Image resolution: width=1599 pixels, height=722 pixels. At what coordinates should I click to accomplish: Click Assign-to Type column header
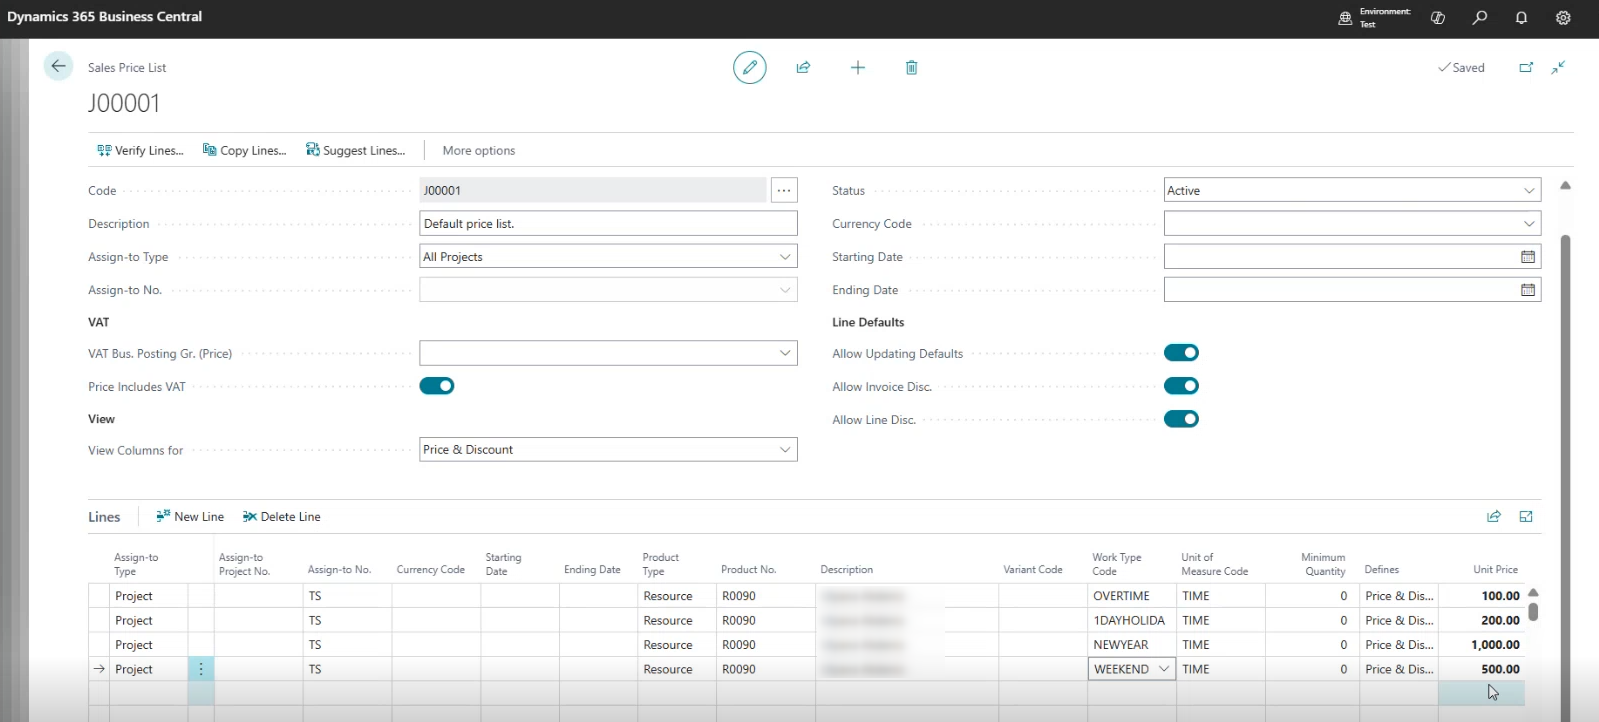point(136,564)
